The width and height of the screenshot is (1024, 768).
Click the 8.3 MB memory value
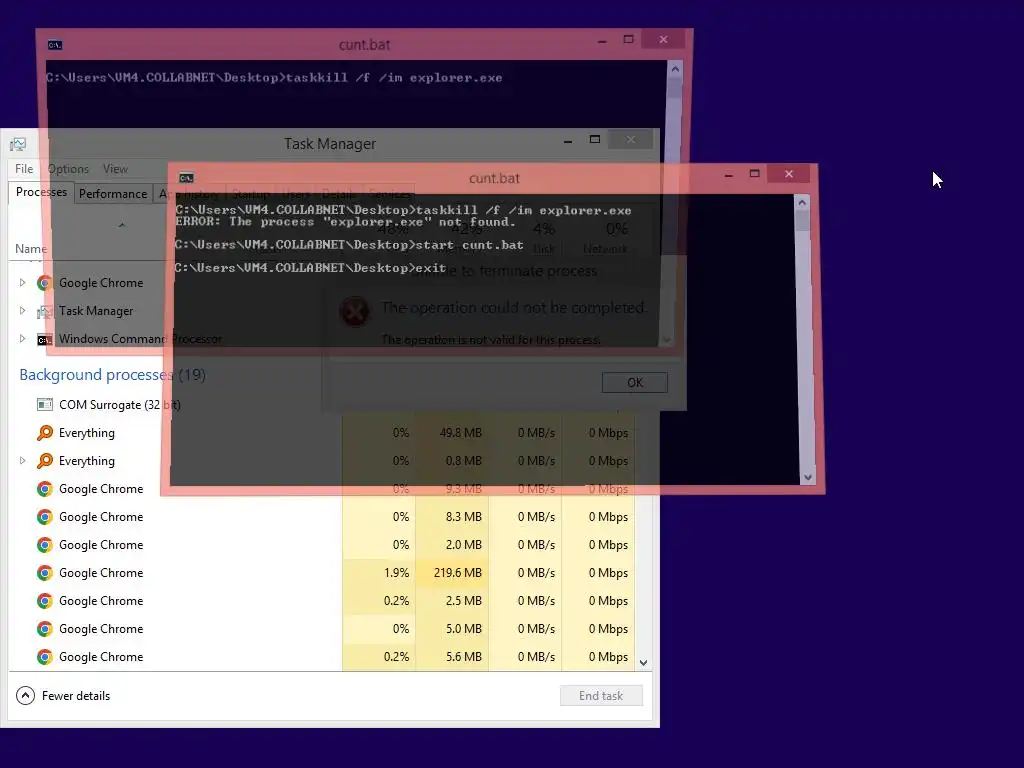click(x=464, y=517)
